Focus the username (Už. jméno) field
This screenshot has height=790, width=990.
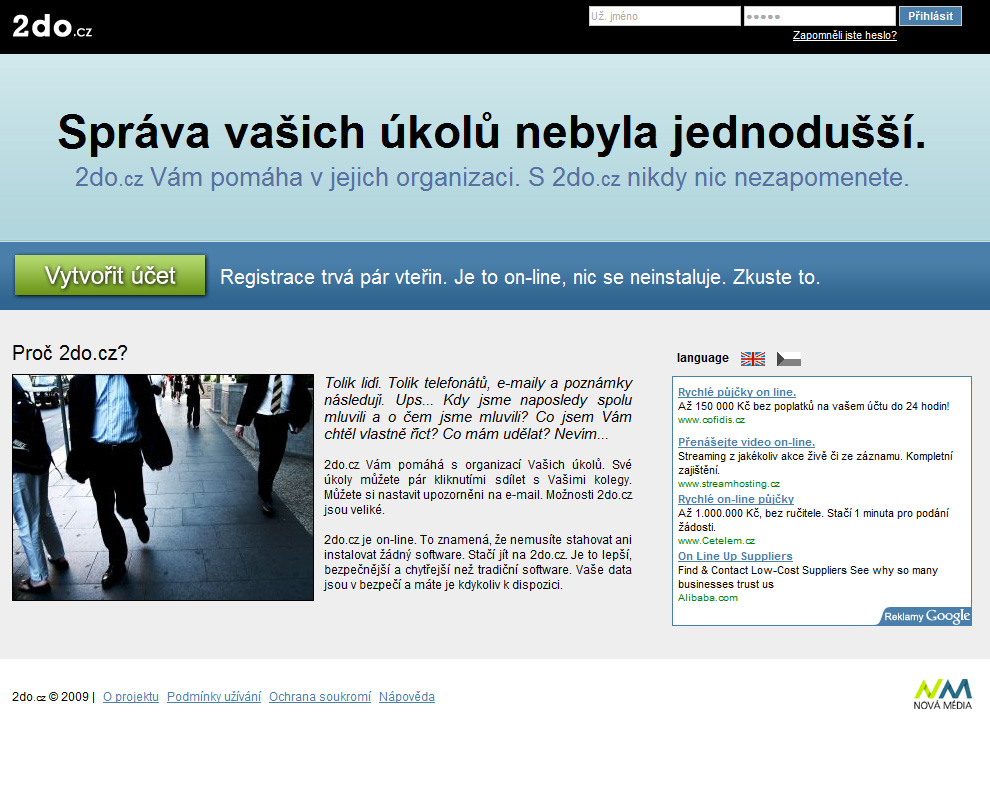(x=664, y=16)
